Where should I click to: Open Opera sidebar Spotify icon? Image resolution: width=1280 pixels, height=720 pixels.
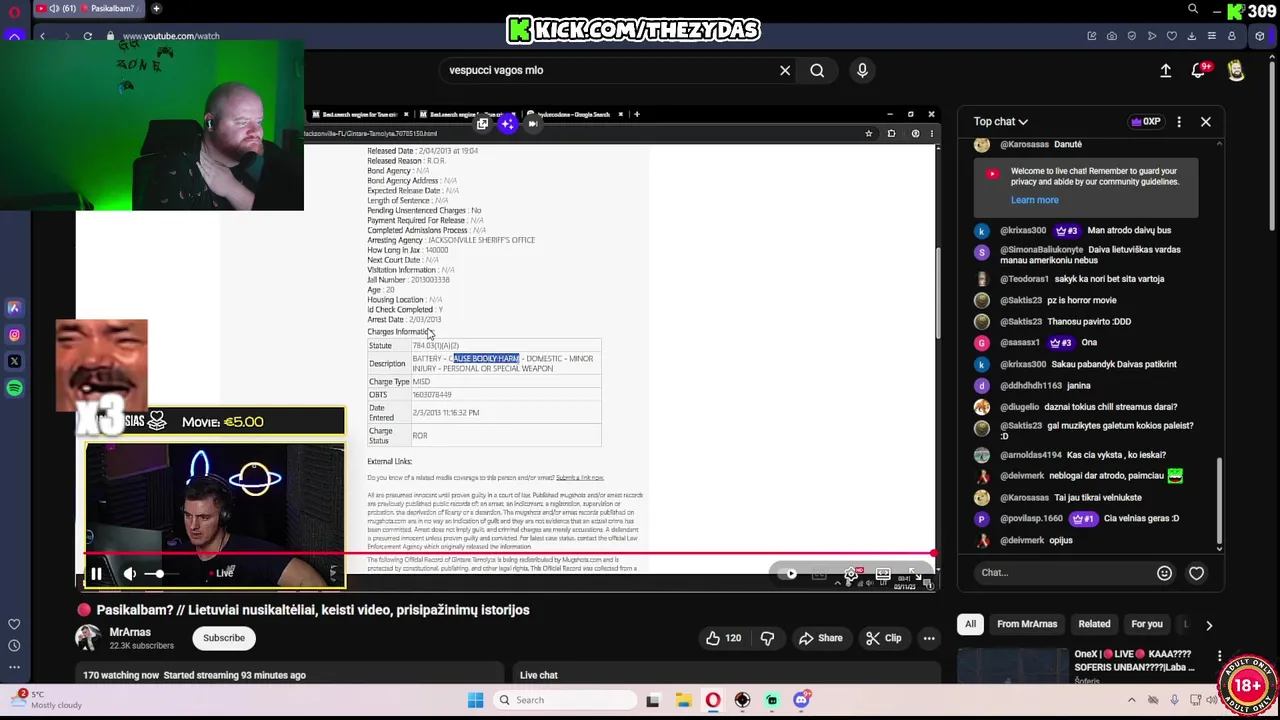[14, 388]
